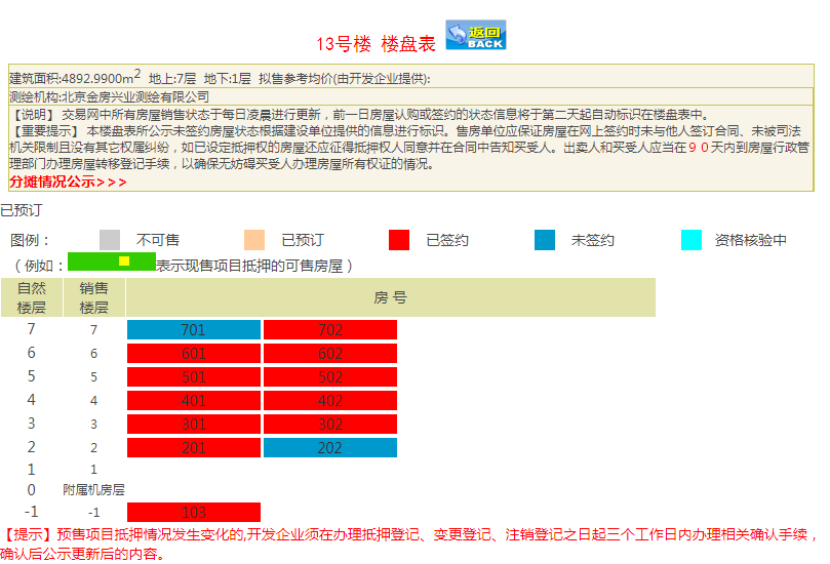Click the 房号 column header
The image size is (830, 564).
(x=391, y=298)
